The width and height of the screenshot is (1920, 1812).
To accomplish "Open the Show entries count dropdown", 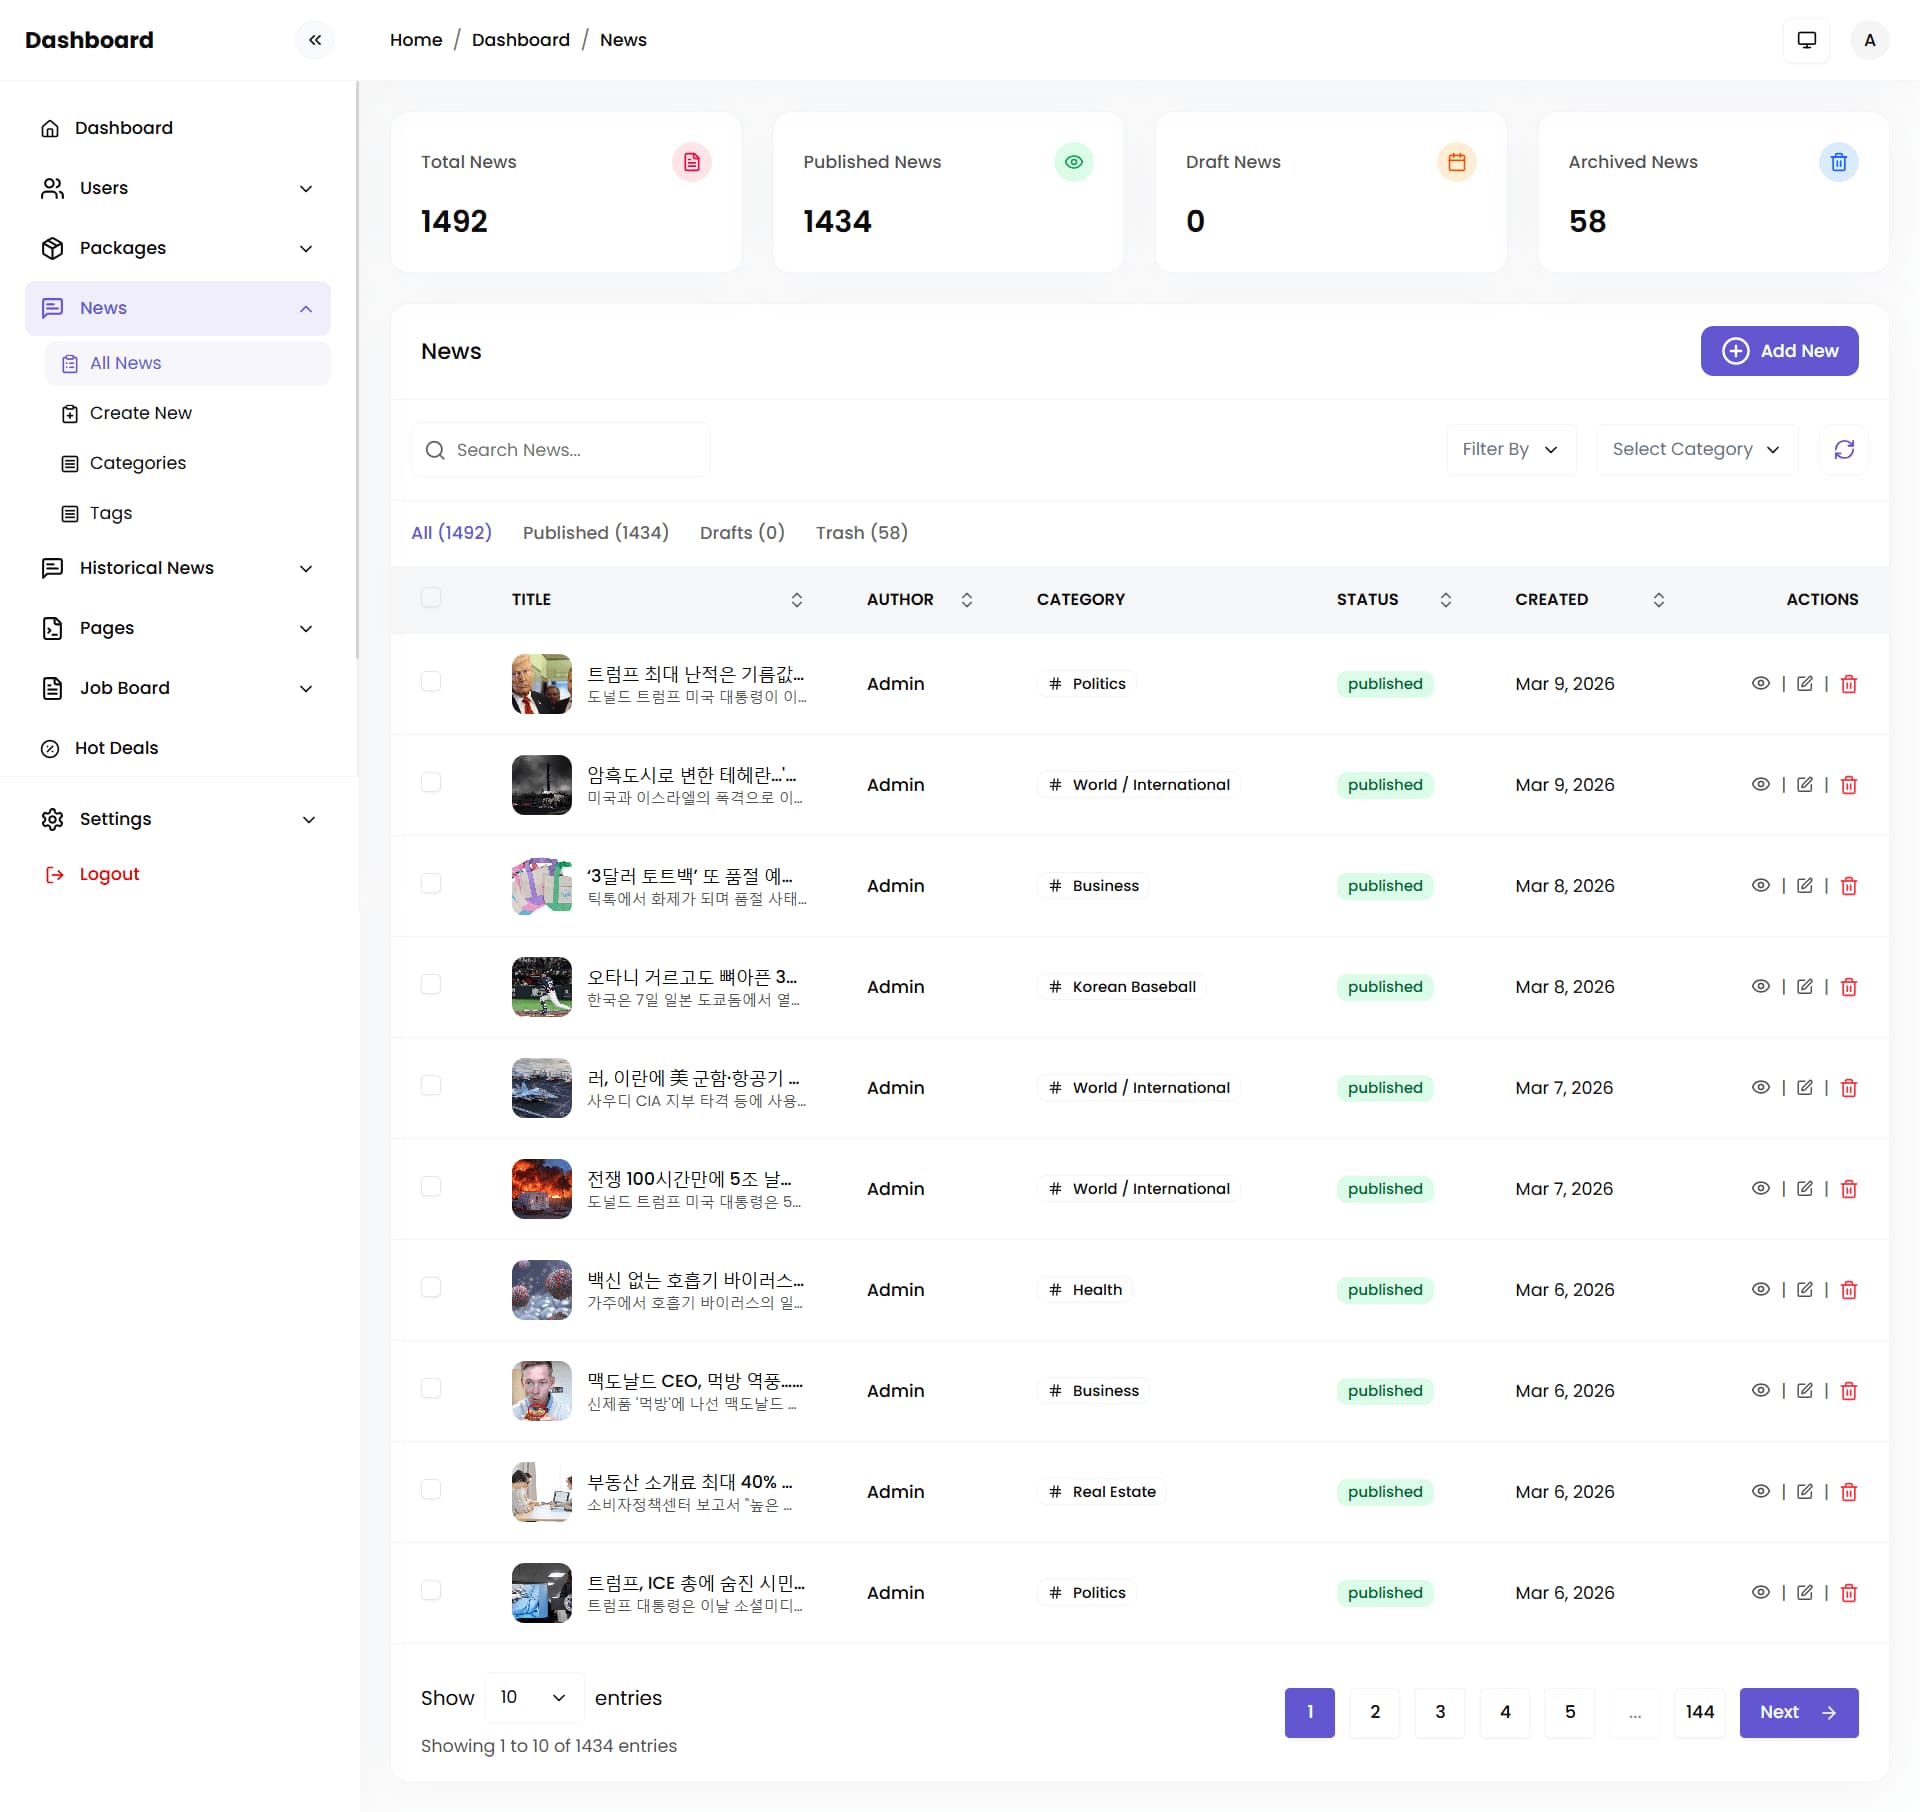I will click(534, 1697).
